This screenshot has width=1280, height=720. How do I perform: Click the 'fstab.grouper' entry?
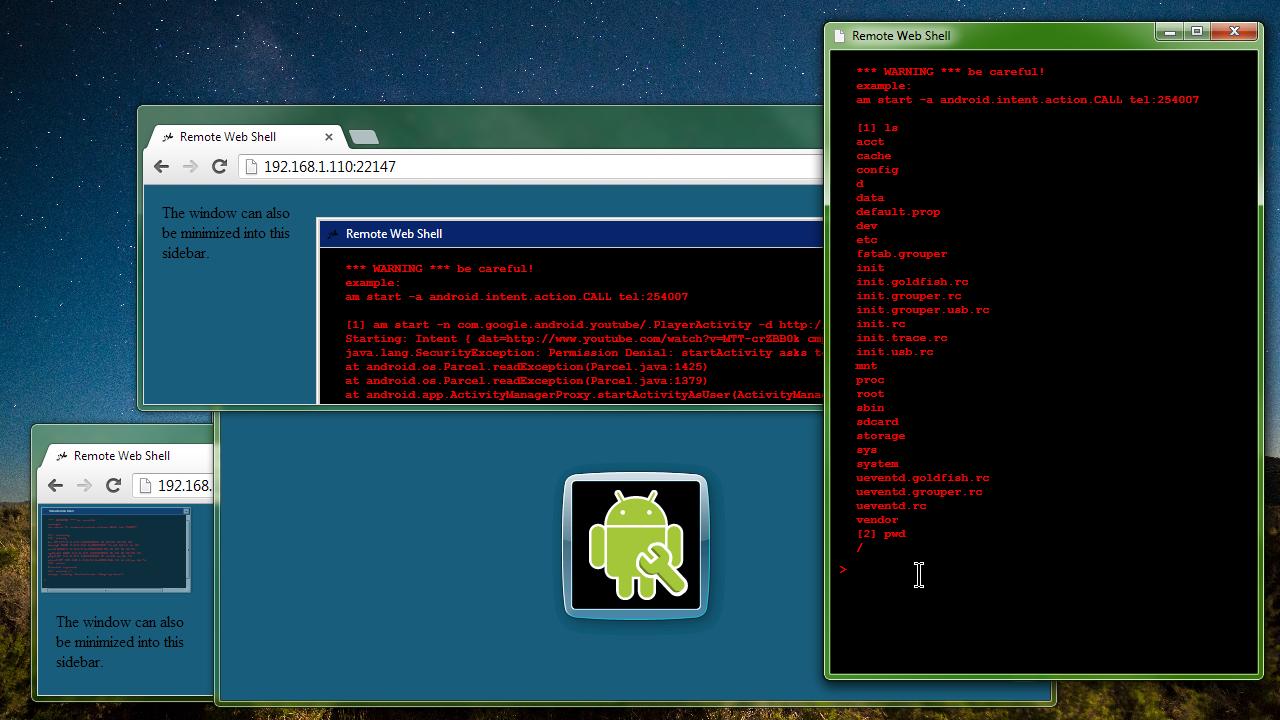[901, 254]
